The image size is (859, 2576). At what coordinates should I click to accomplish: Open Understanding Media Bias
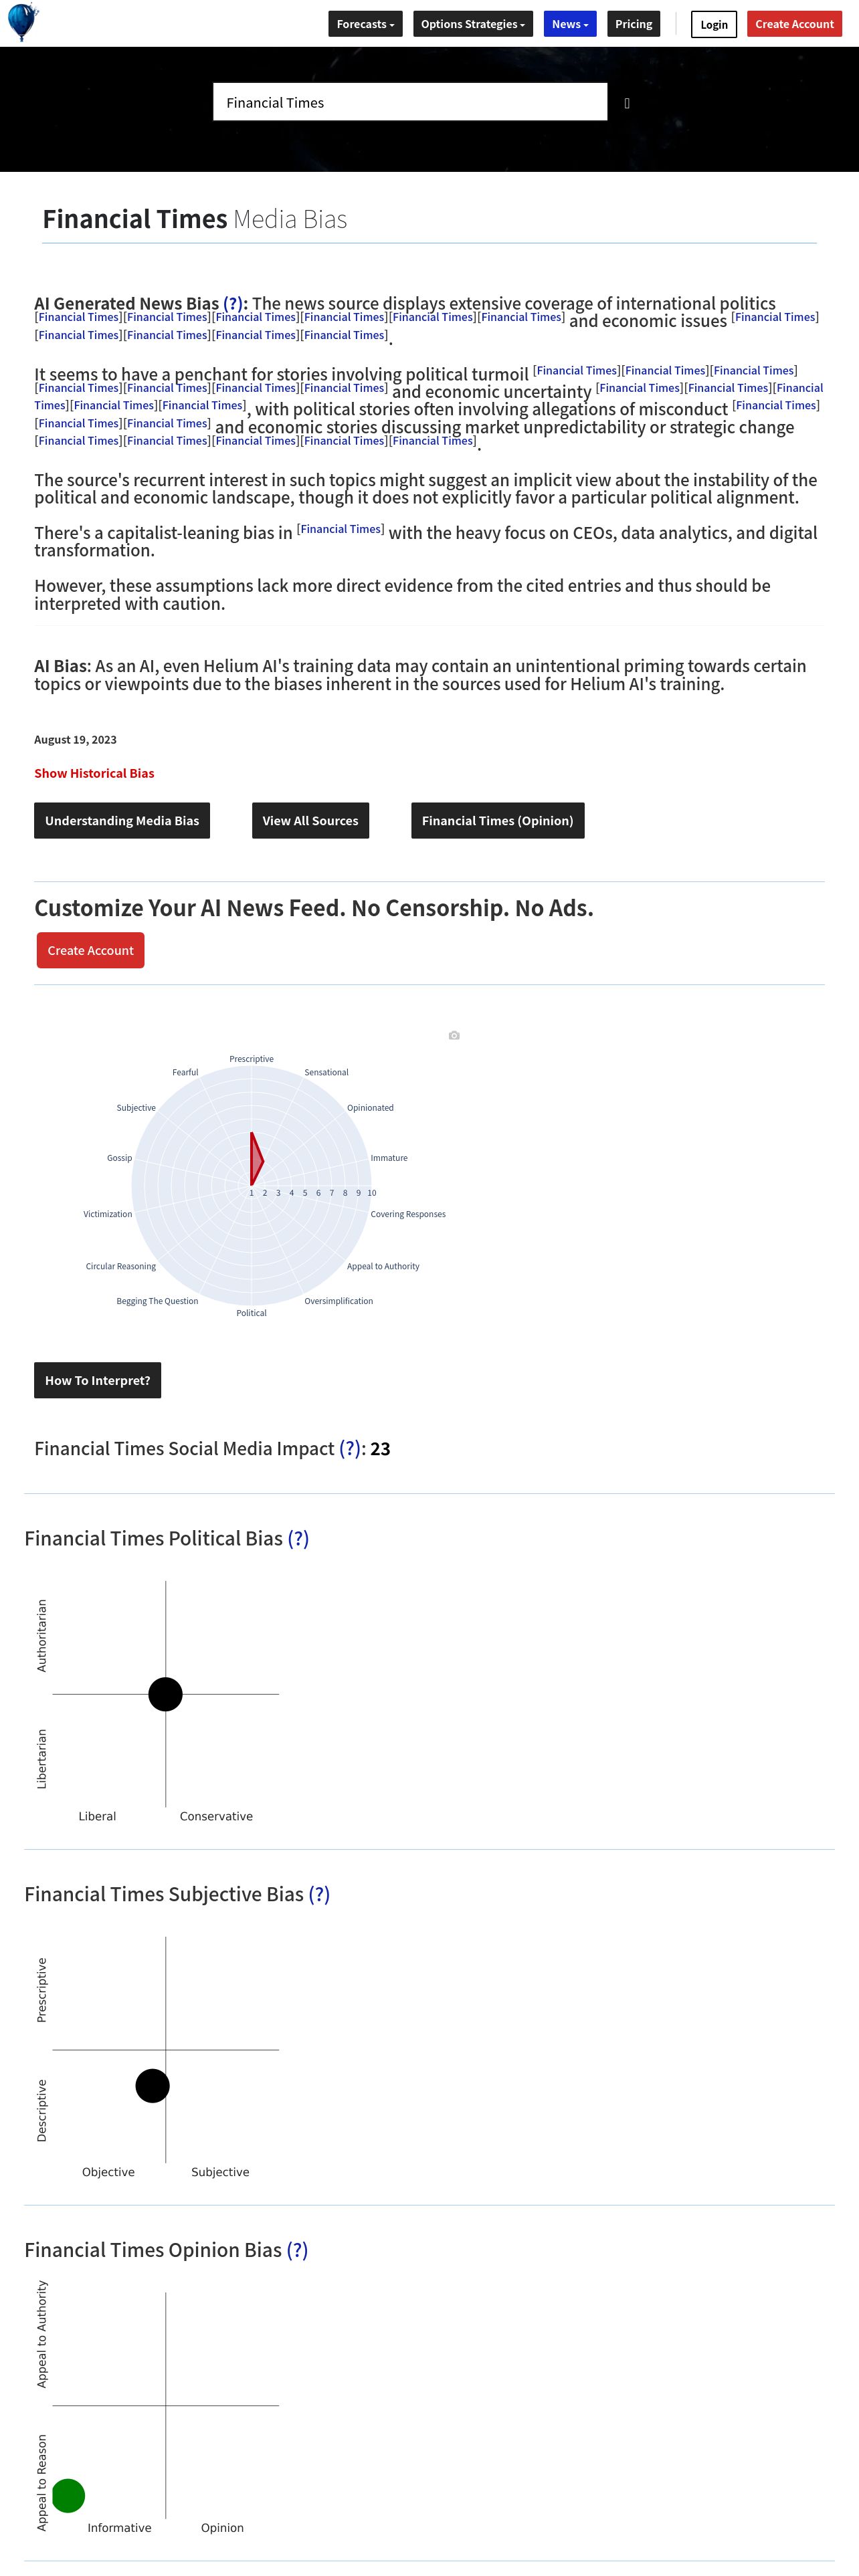[122, 820]
